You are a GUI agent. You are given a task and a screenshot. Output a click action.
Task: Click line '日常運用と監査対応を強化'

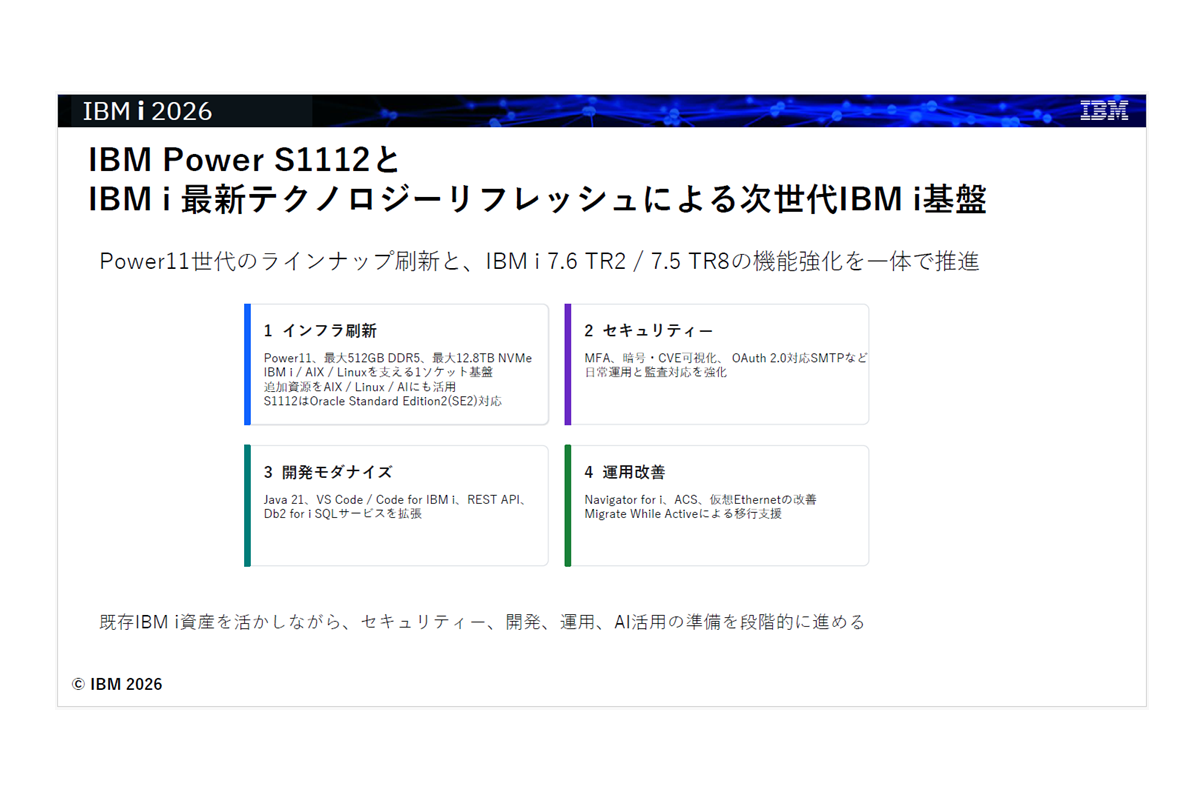coord(656,372)
